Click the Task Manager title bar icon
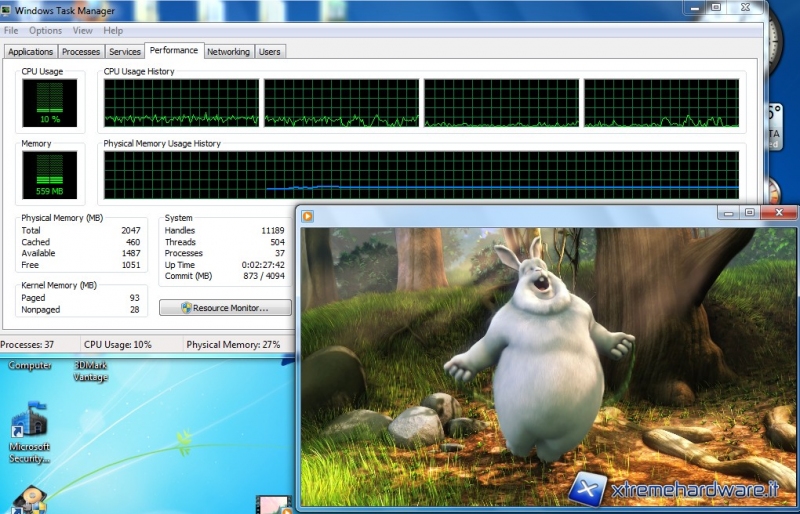This screenshot has height=514, width=800. pyautogui.click(x=8, y=11)
